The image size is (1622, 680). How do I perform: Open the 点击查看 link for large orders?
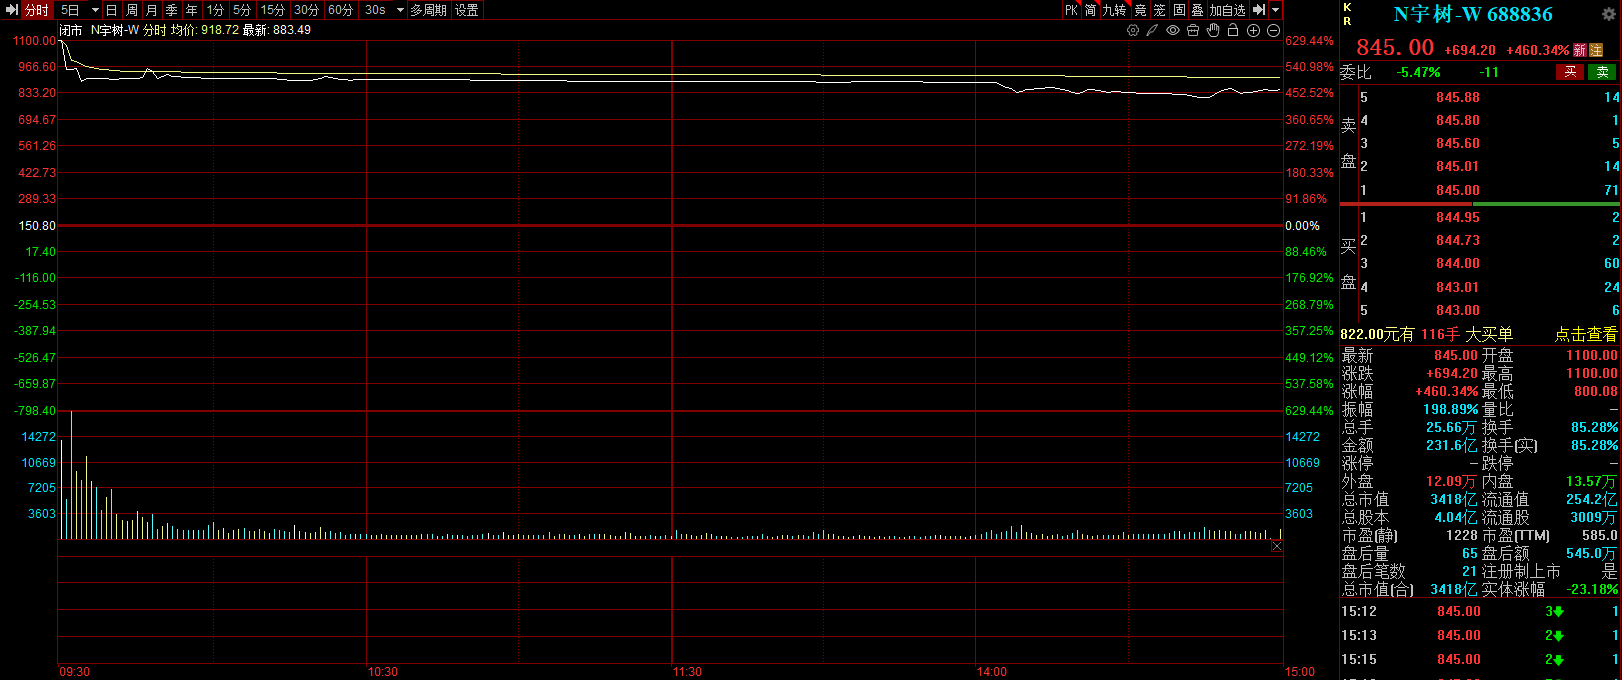pos(1586,334)
